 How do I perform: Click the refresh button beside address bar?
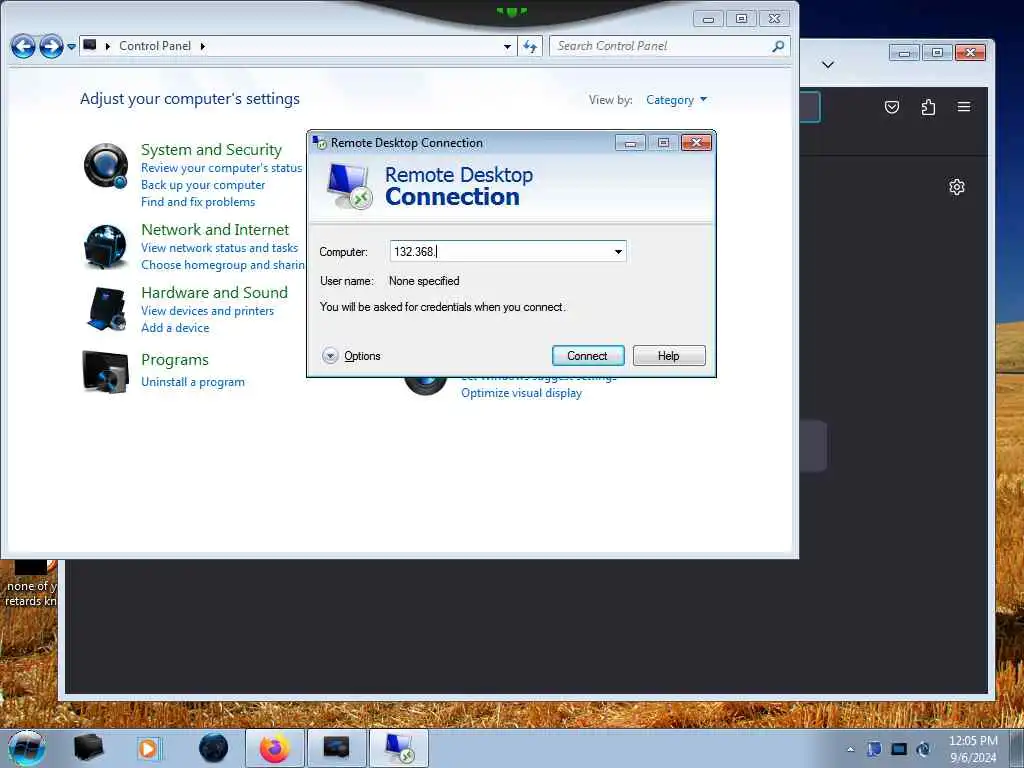(x=530, y=46)
